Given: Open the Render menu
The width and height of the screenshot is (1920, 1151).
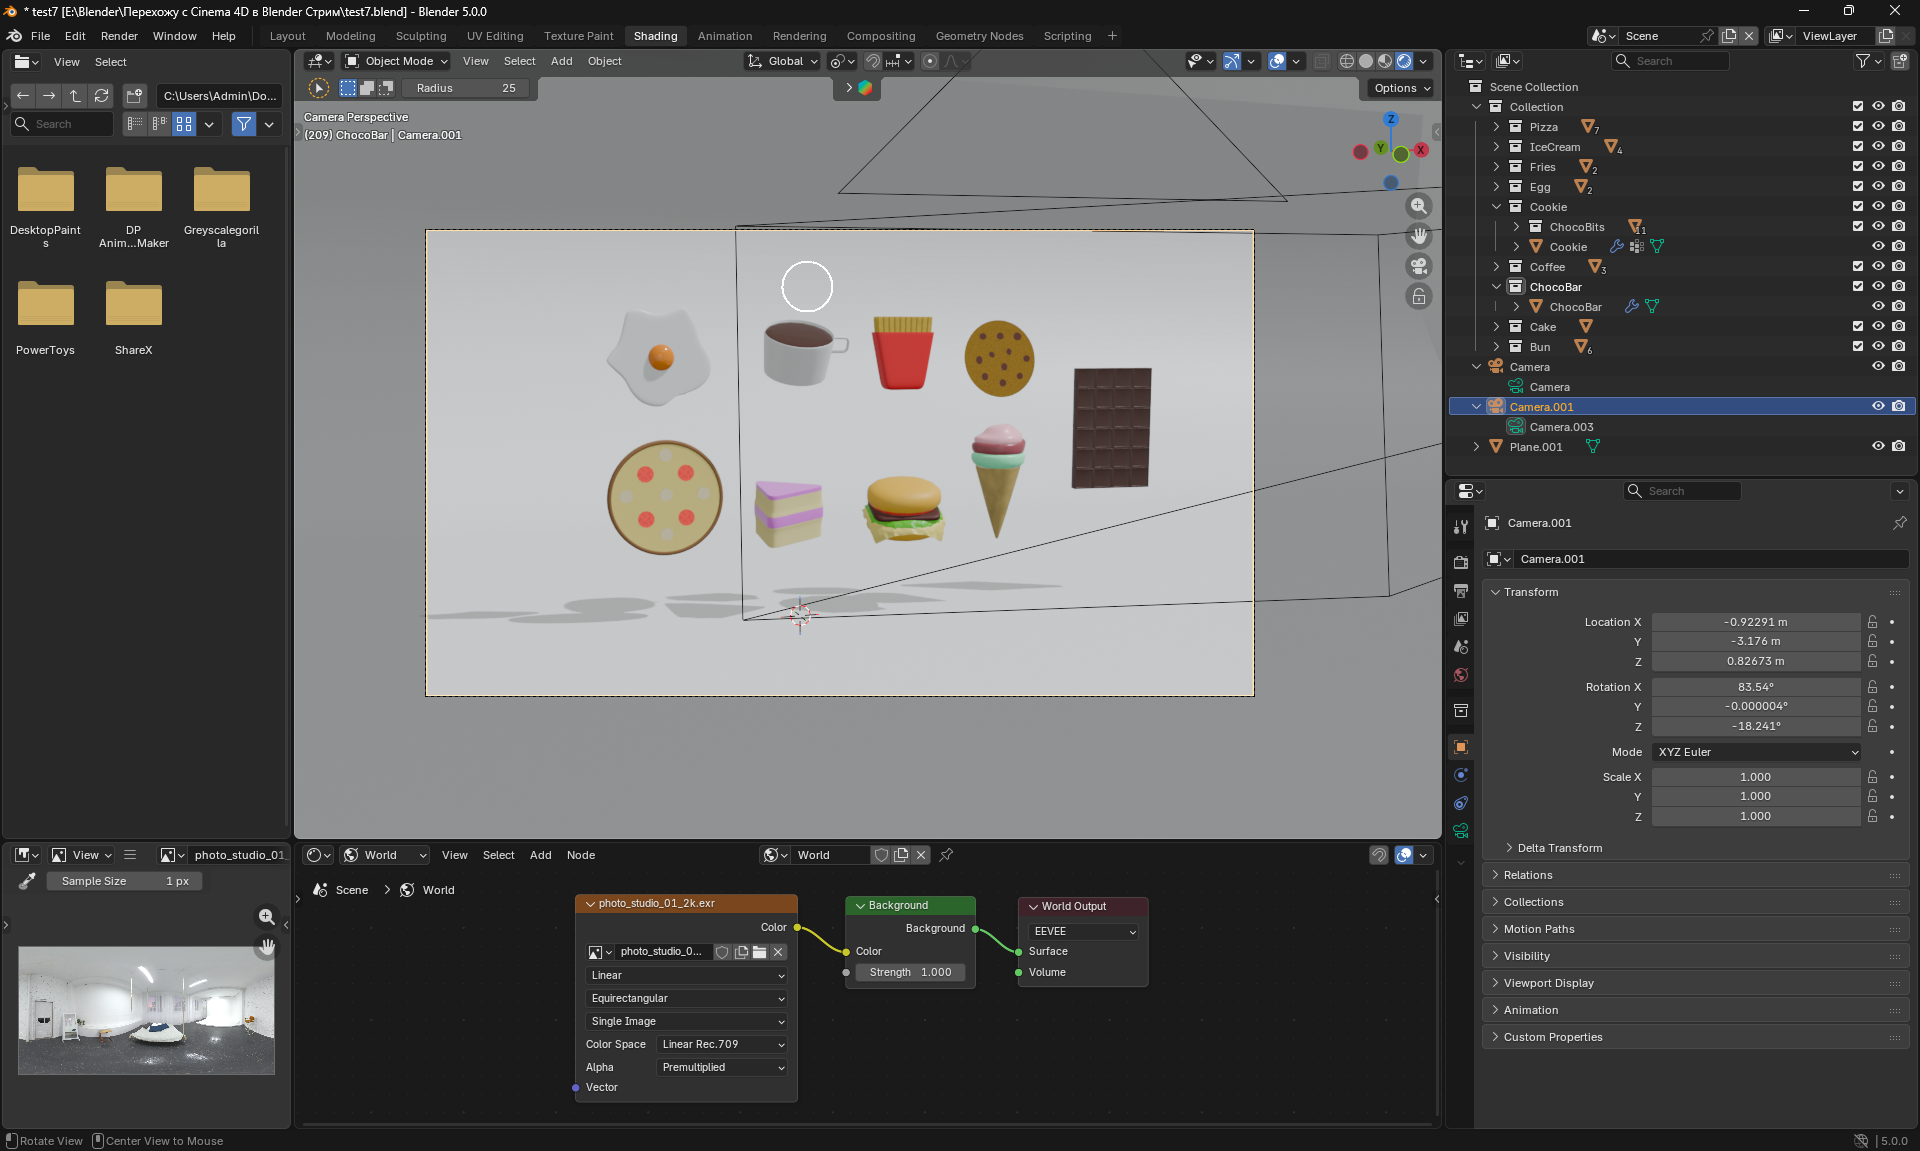Looking at the screenshot, I should point(119,36).
